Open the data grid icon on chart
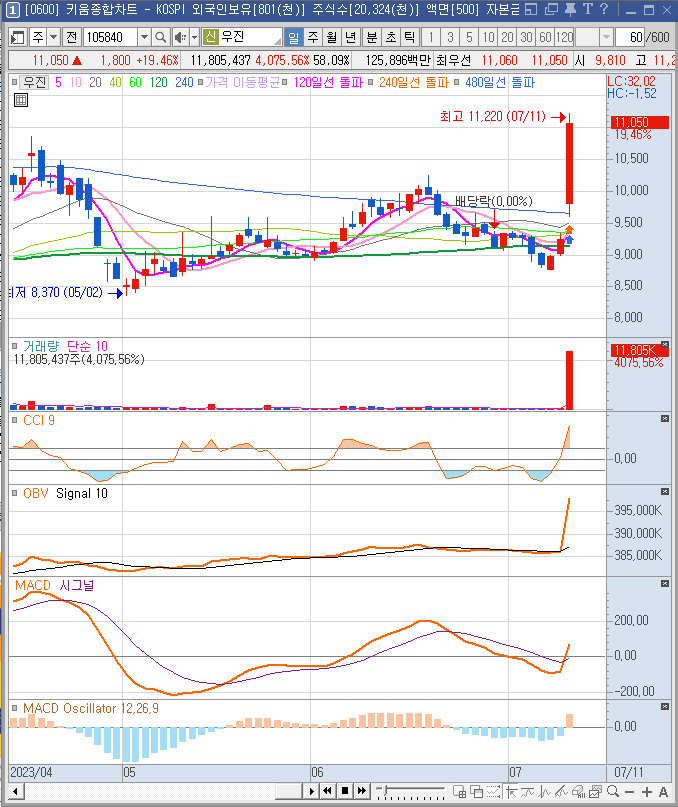Screen dimensions: 678x807 click(x=21, y=100)
